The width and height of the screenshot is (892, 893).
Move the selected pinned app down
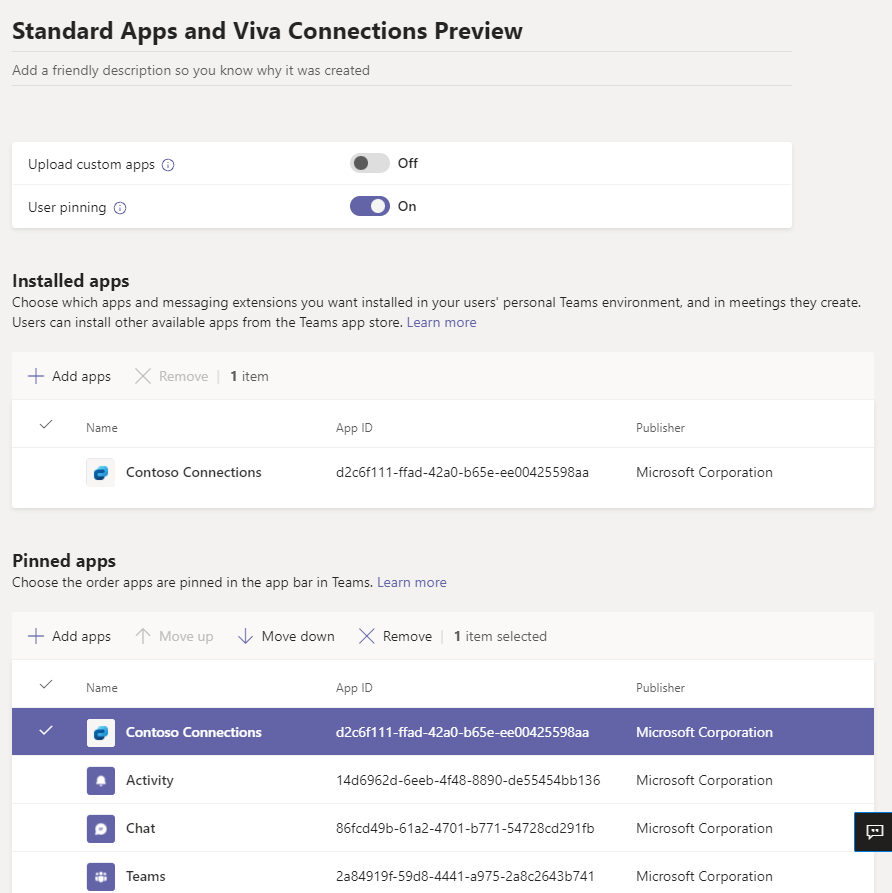[x=286, y=637]
